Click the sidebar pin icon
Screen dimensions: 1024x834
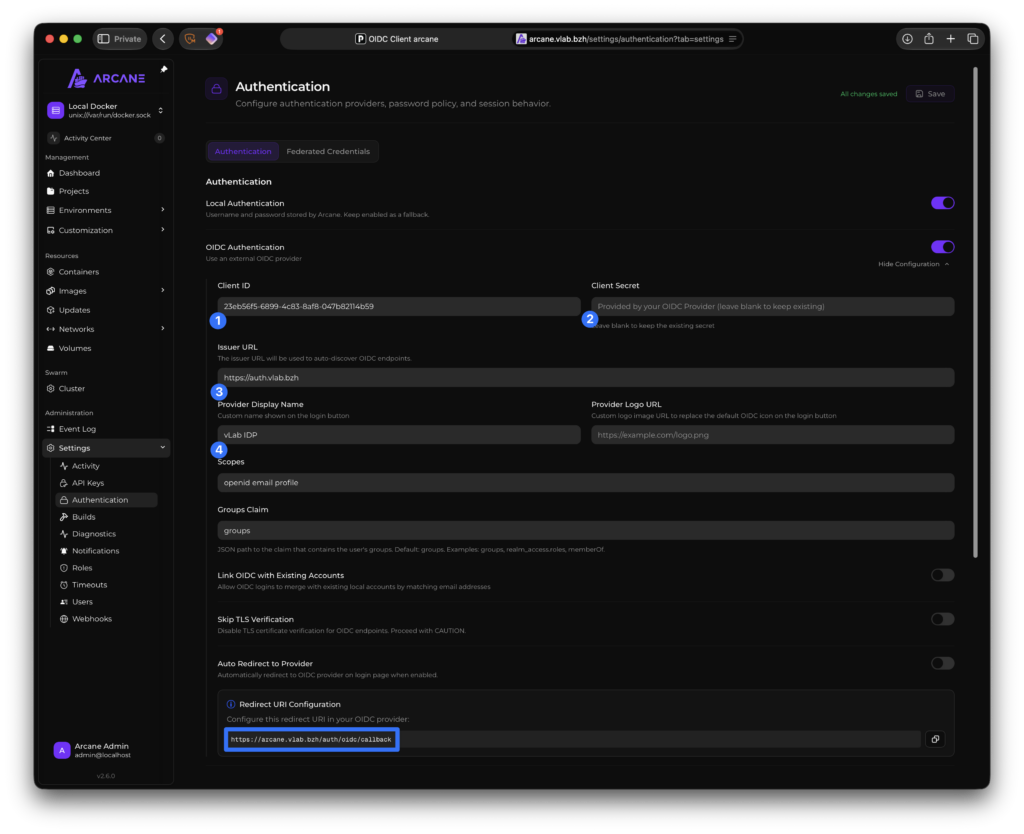164,69
